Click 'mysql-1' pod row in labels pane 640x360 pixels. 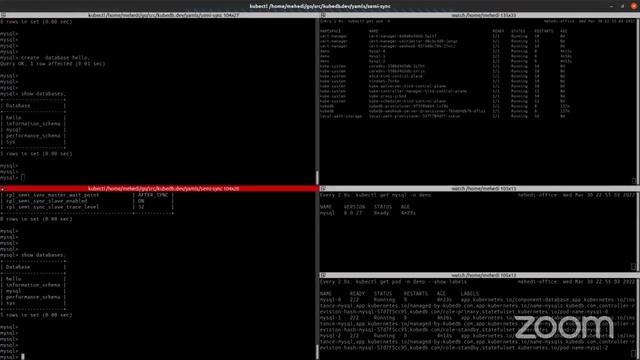click(x=478, y=324)
